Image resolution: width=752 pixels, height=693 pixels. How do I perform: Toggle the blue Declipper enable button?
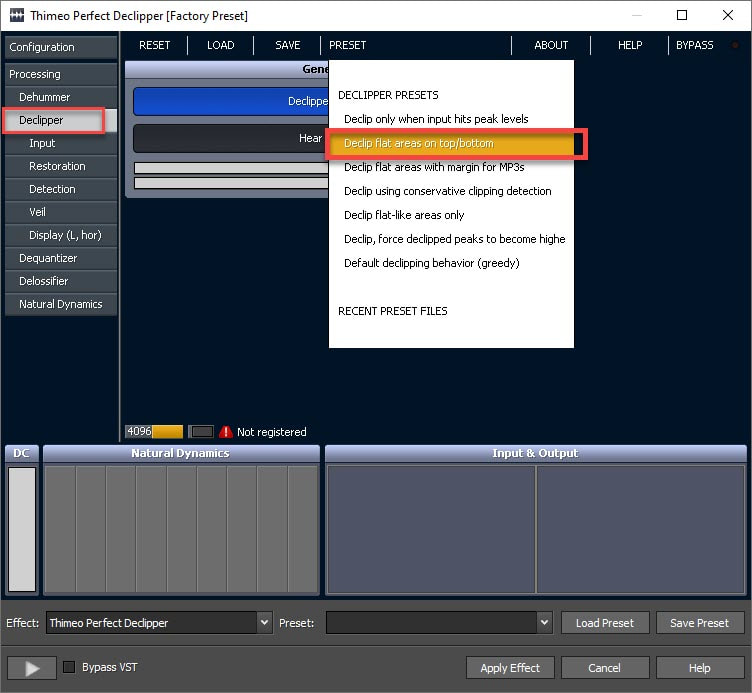pyautogui.click(x=231, y=101)
